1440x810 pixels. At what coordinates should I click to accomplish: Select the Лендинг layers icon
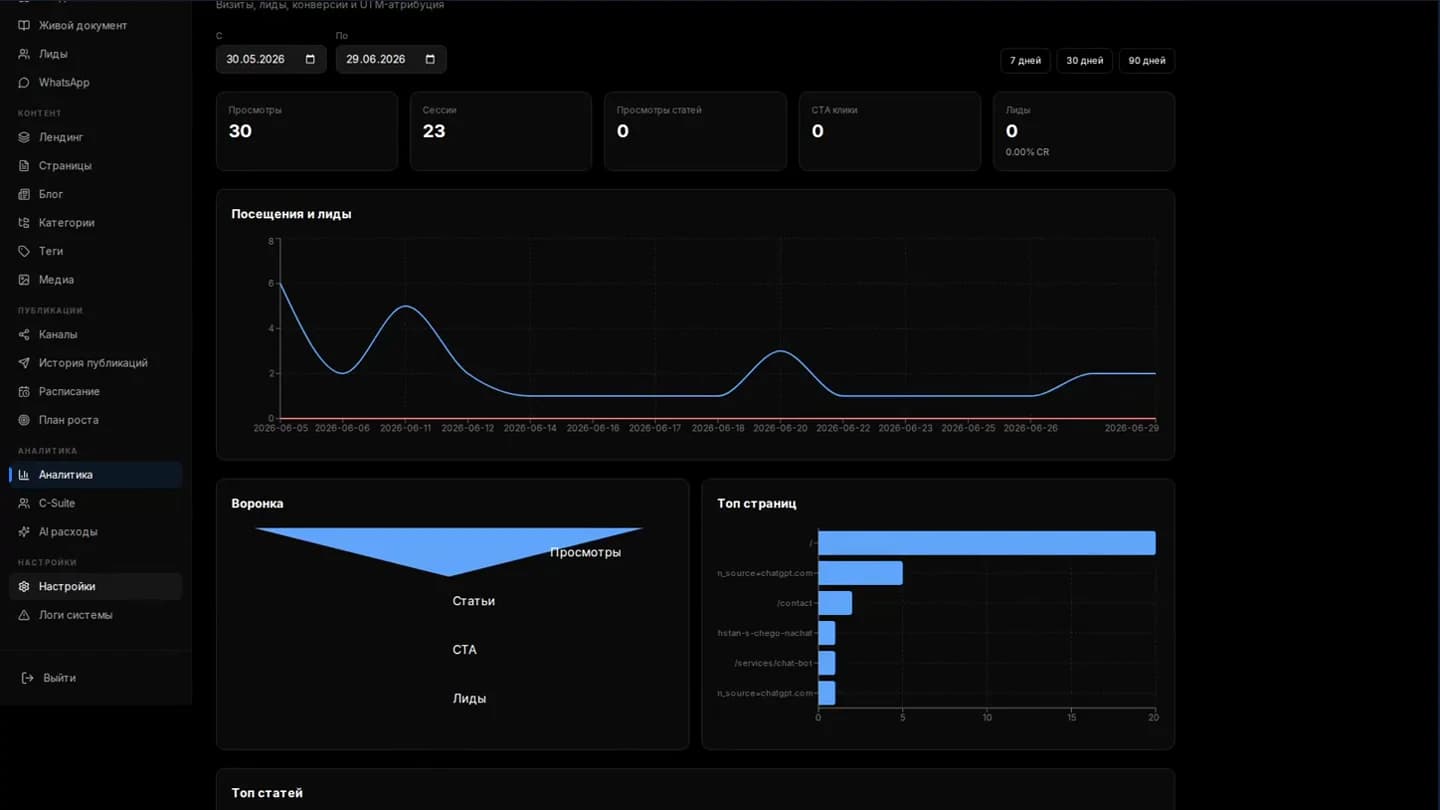click(x=24, y=137)
